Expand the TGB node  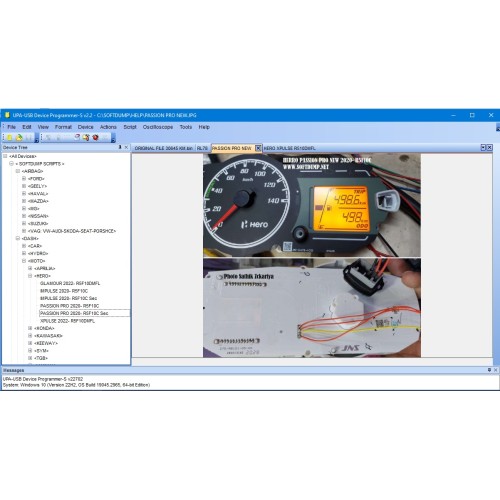[x=30, y=358]
